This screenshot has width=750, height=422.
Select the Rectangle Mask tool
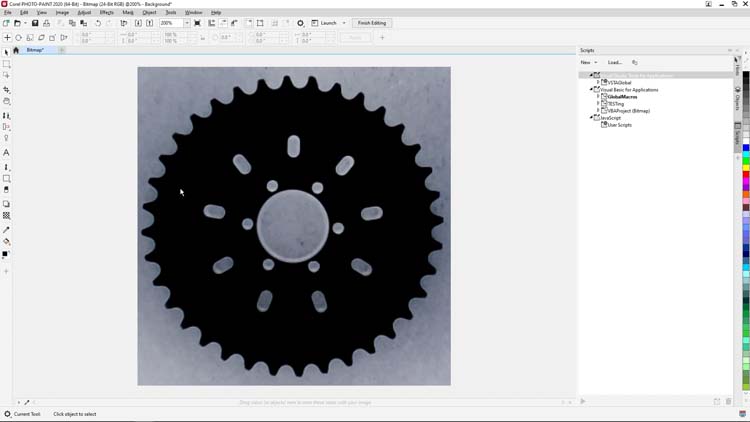pos(6,64)
